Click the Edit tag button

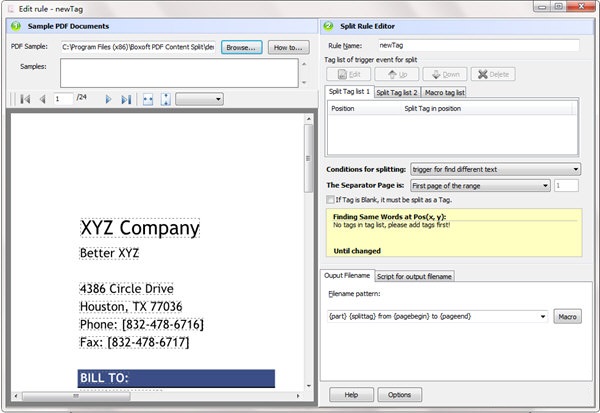tap(349, 74)
